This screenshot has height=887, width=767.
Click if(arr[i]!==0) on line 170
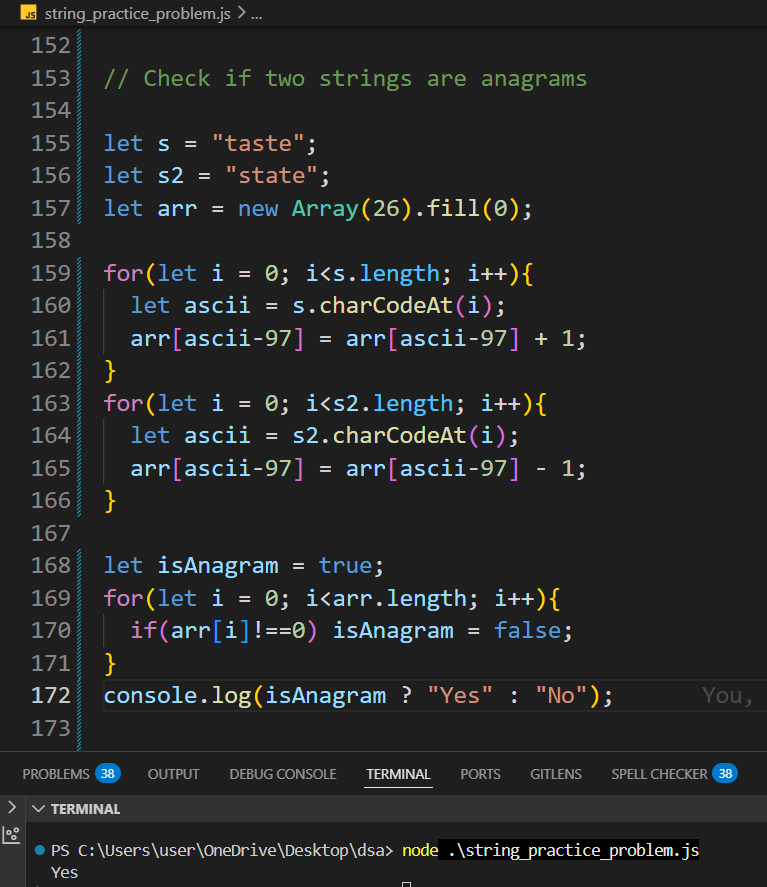[224, 631]
